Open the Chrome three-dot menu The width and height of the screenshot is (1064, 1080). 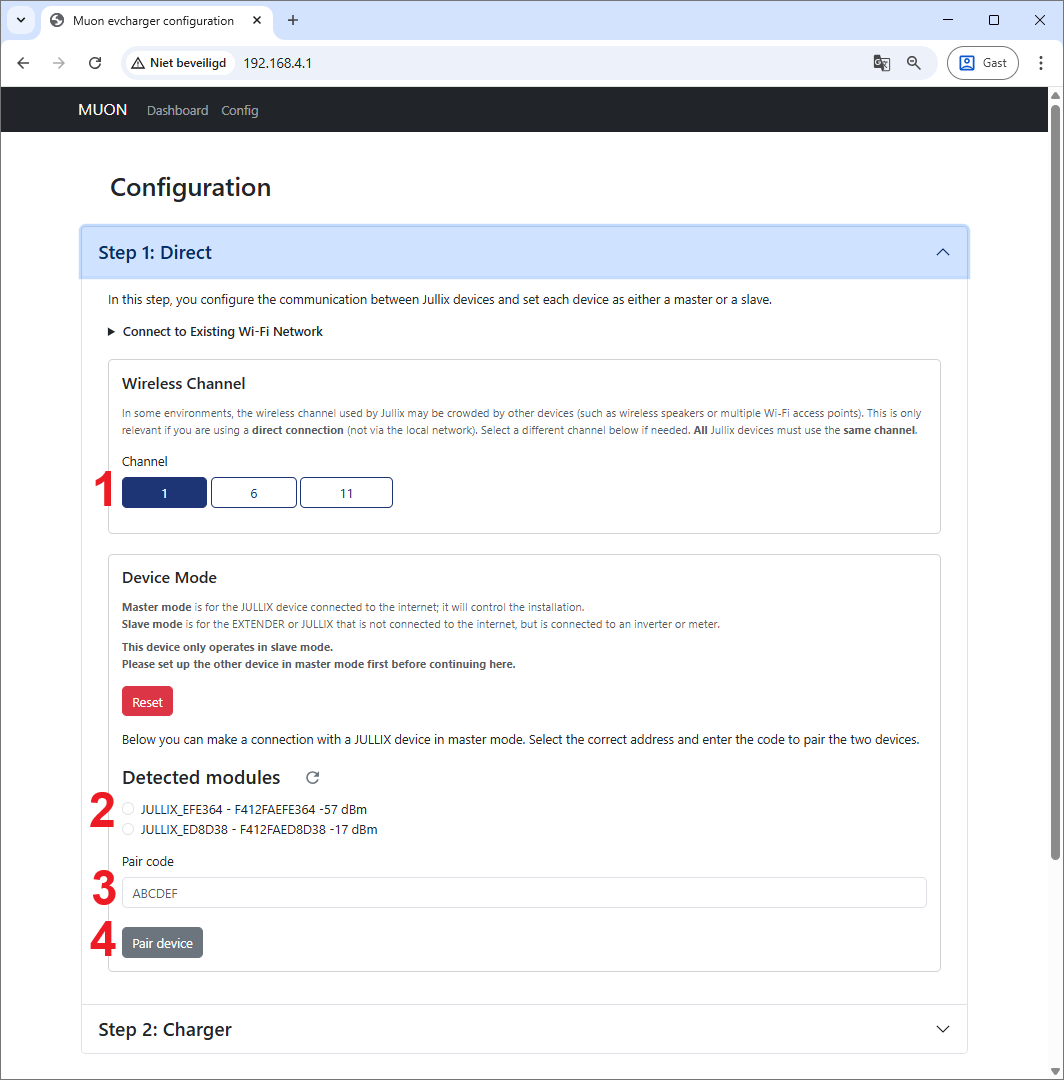[1041, 63]
